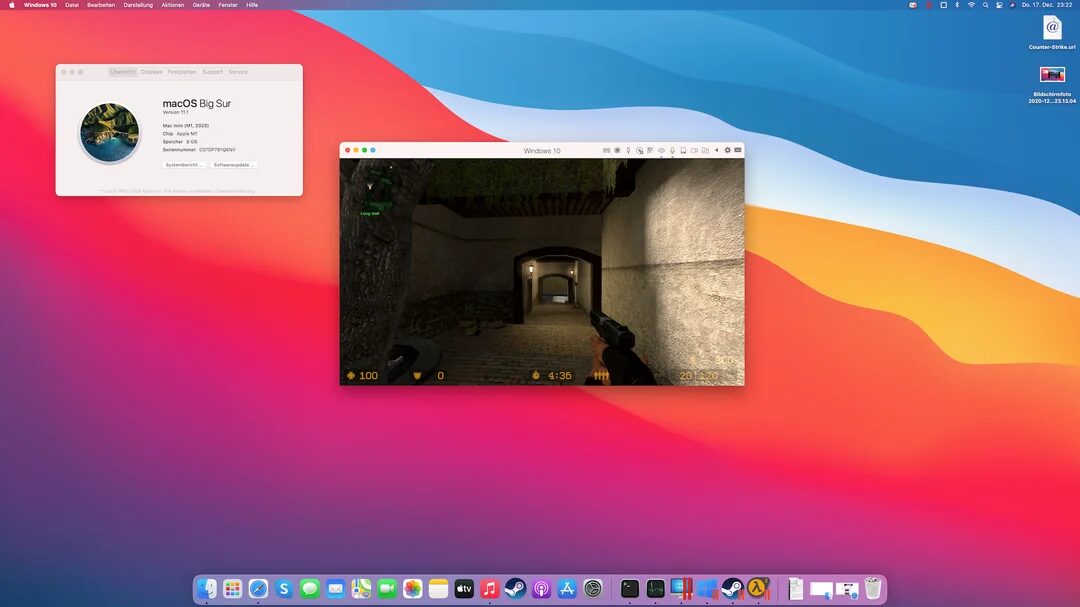Open the Counter-Strike.url desktop file
Viewport: 1080px width, 607px height.
pos(1051,28)
